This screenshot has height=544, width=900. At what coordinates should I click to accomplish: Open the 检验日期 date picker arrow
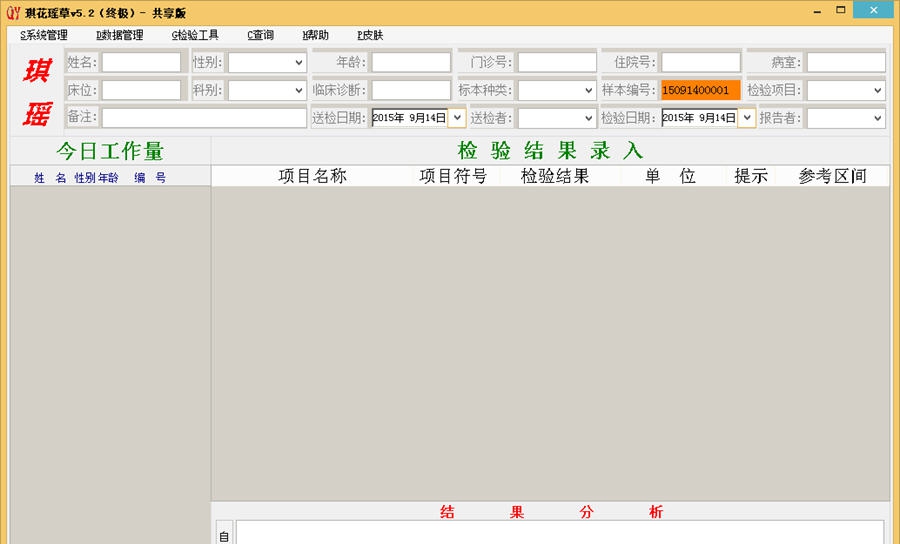(746, 118)
